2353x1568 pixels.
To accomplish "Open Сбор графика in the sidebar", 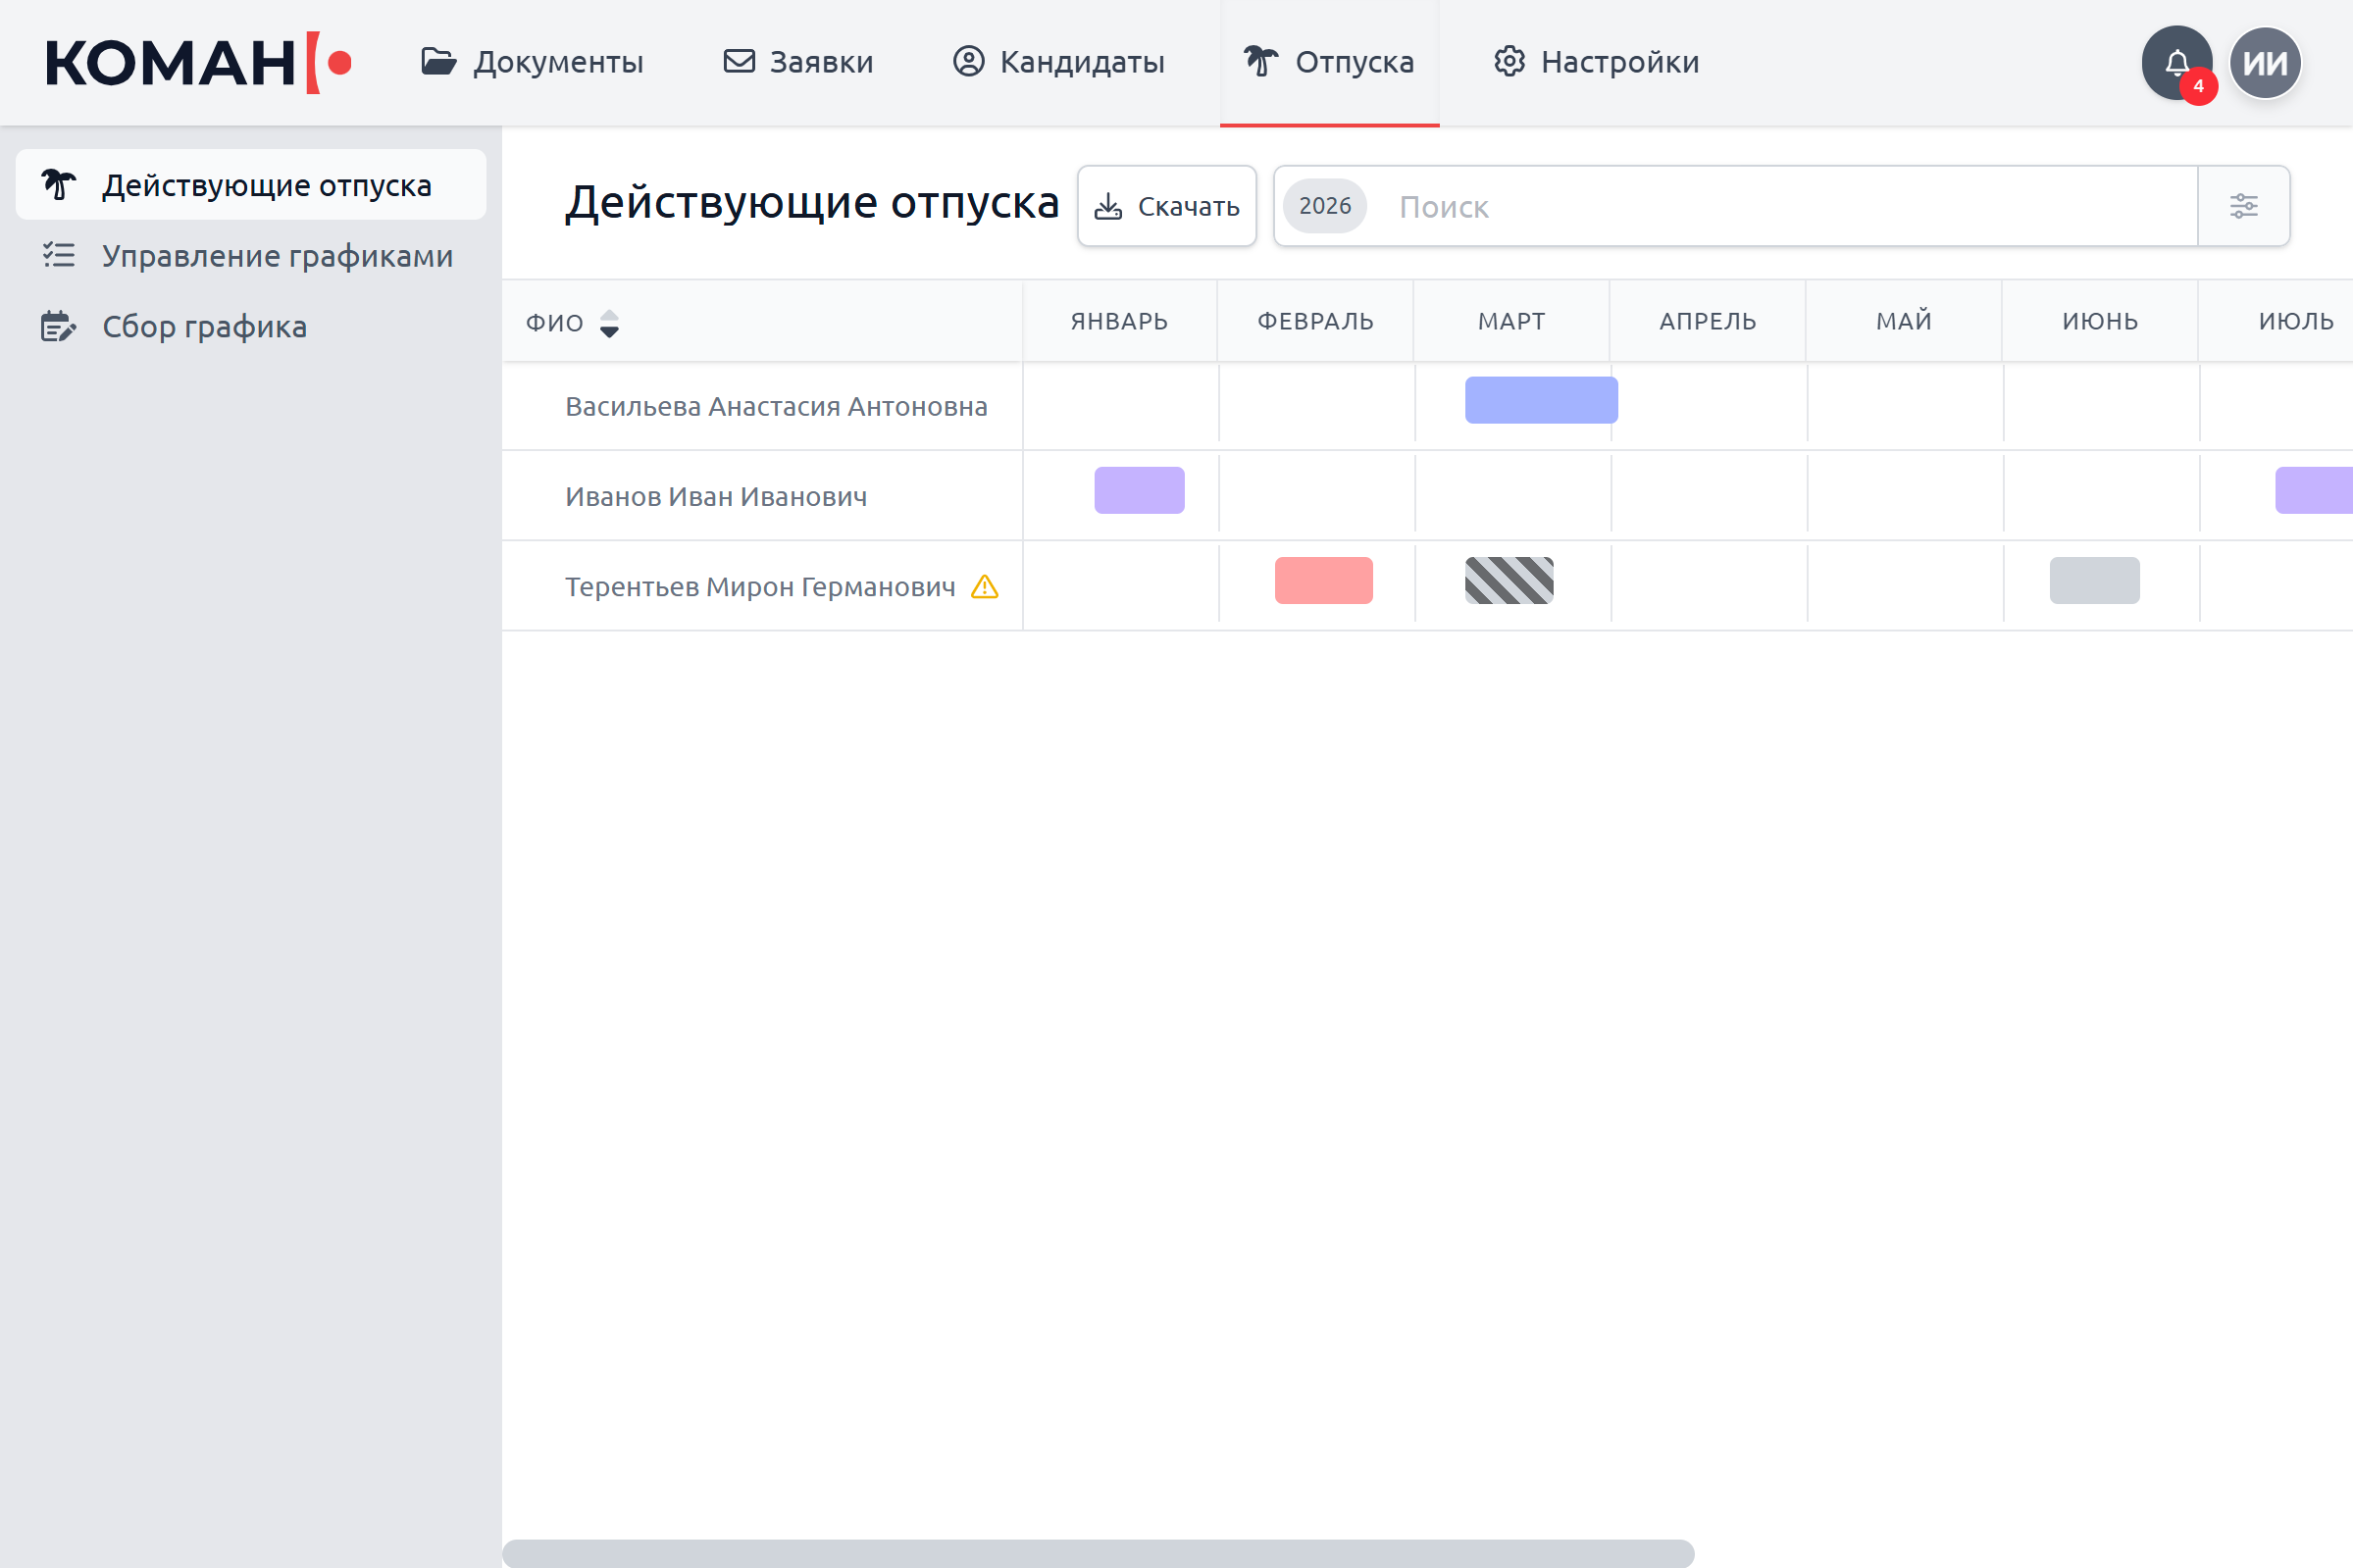I will (204, 327).
